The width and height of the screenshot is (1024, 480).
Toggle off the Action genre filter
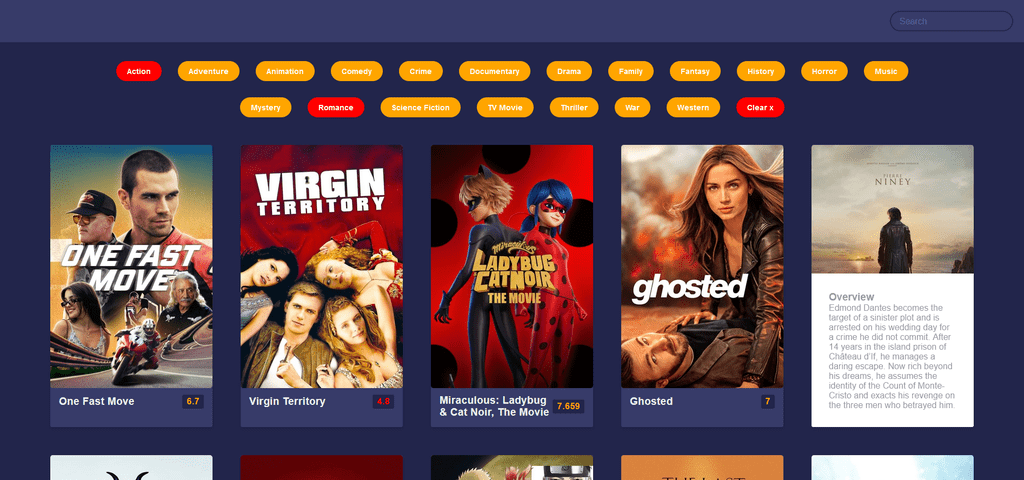[138, 71]
